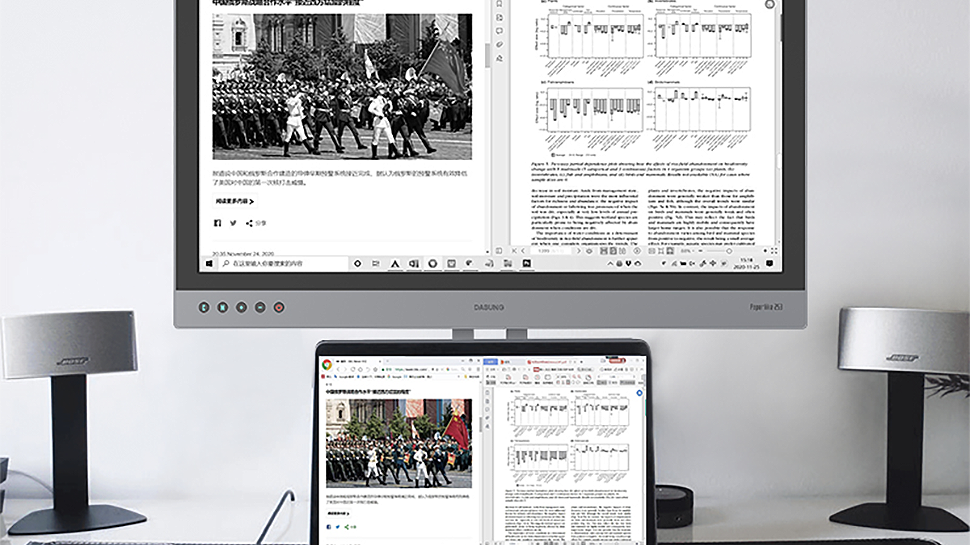Select the open tab in laptop browser
This screenshot has height=545, width=970.
click(358, 361)
